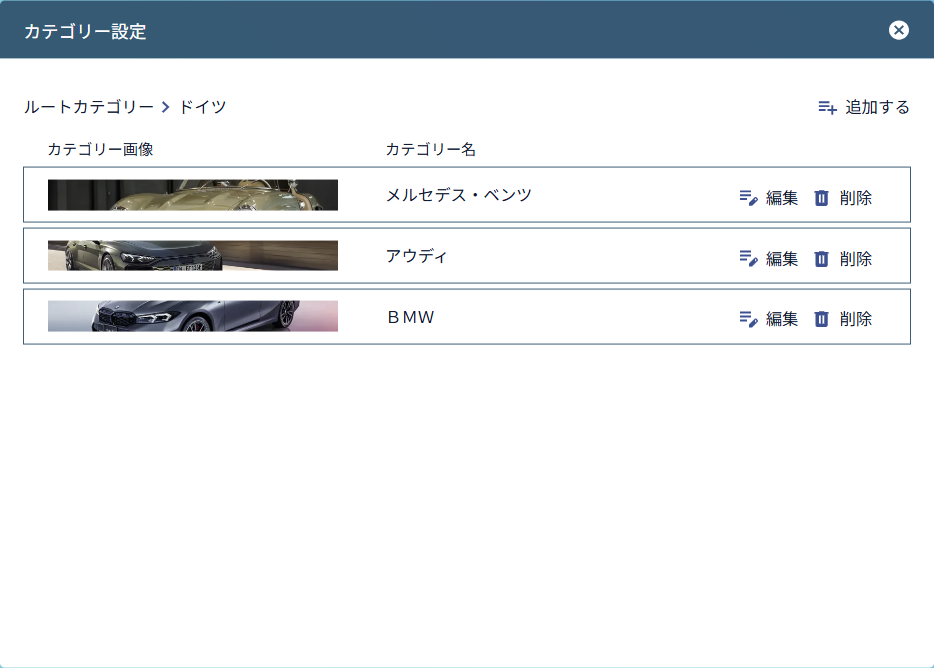This screenshot has height=668, width=934.
Task: Click 編集 text for BMW
Action: [x=782, y=319]
